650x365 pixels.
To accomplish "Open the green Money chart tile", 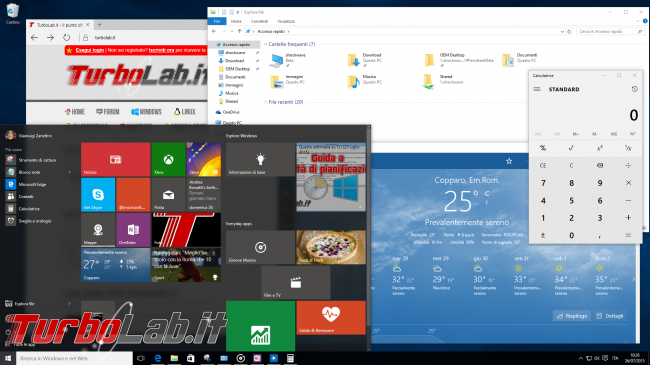I will [260, 326].
